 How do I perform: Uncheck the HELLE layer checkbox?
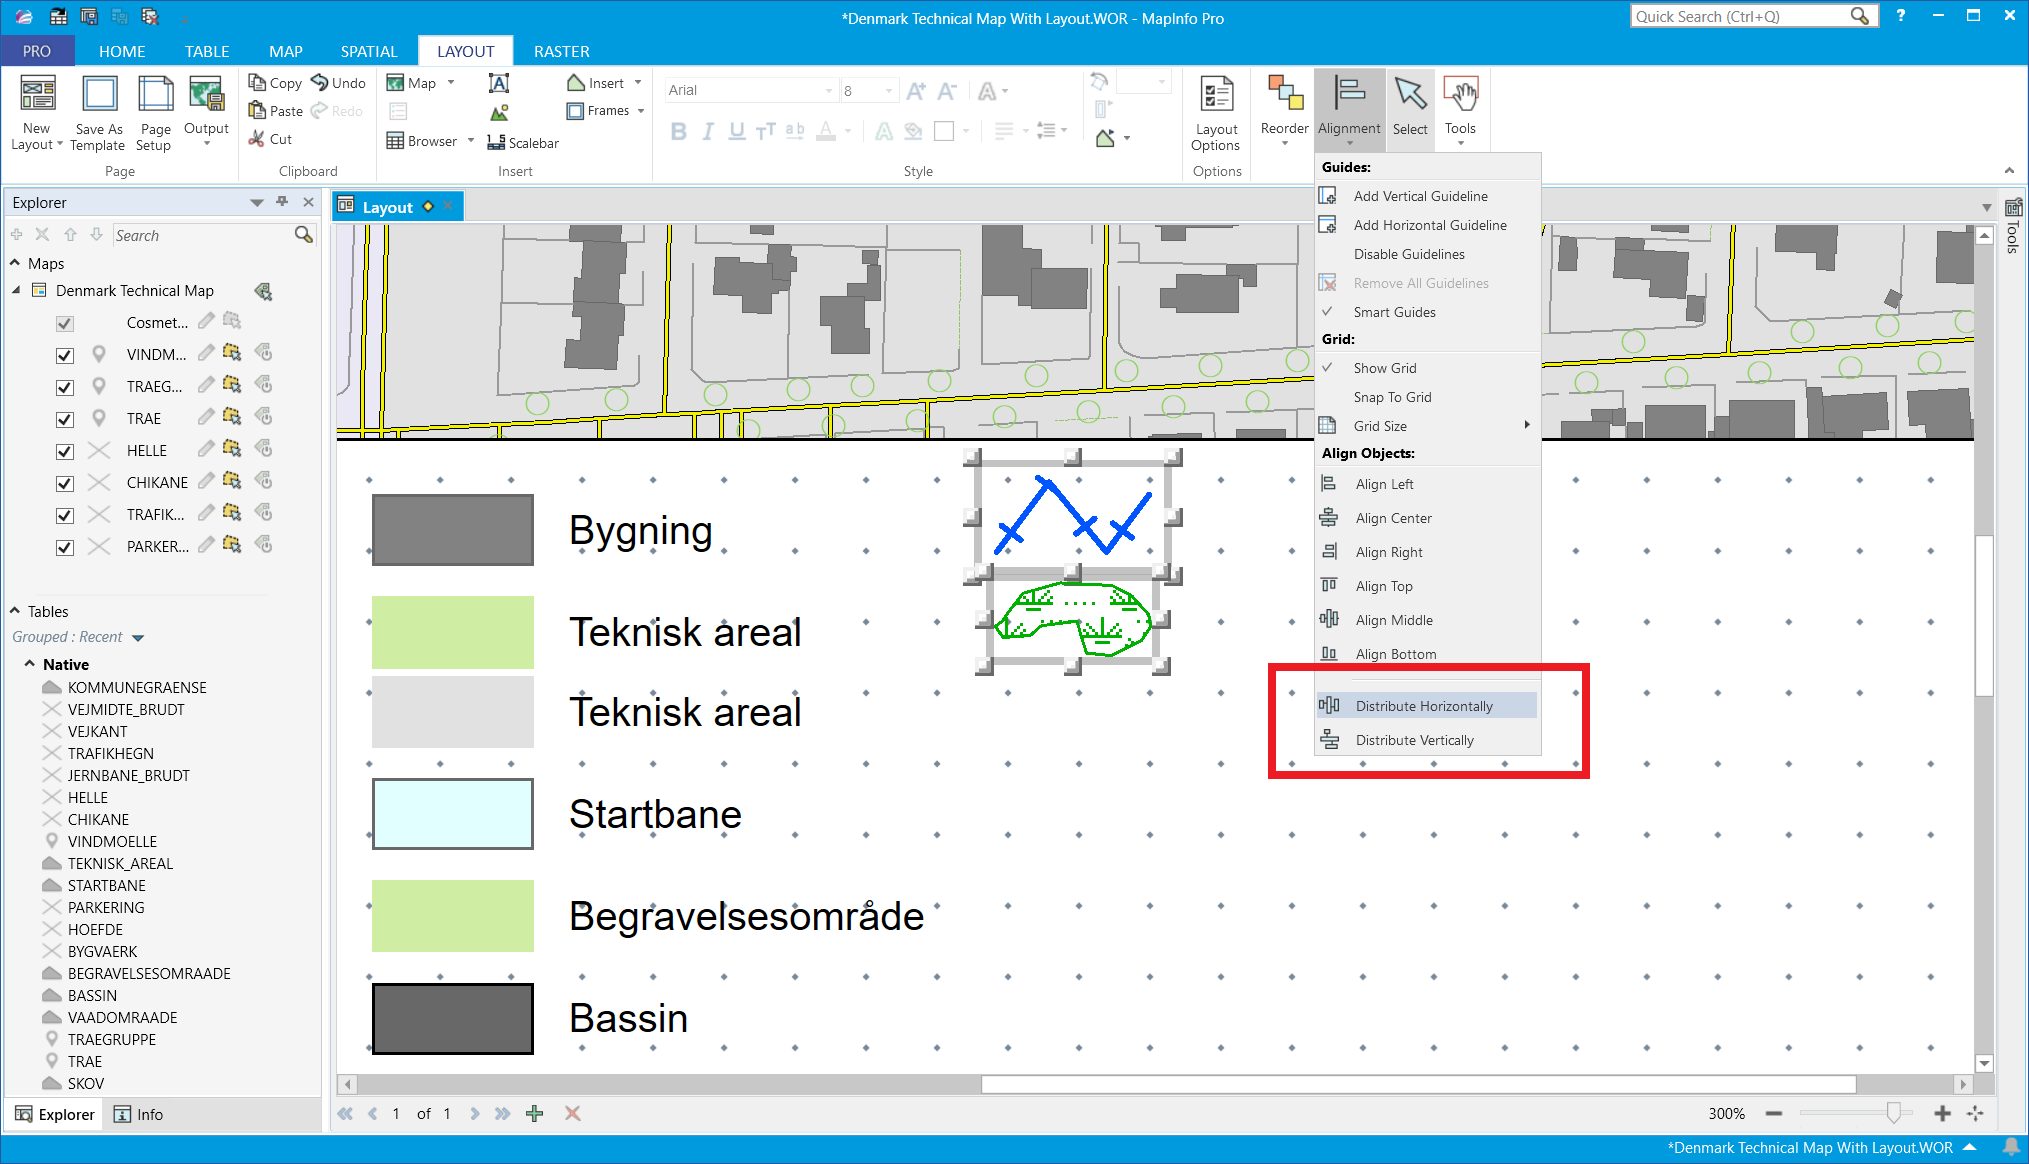(65, 451)
